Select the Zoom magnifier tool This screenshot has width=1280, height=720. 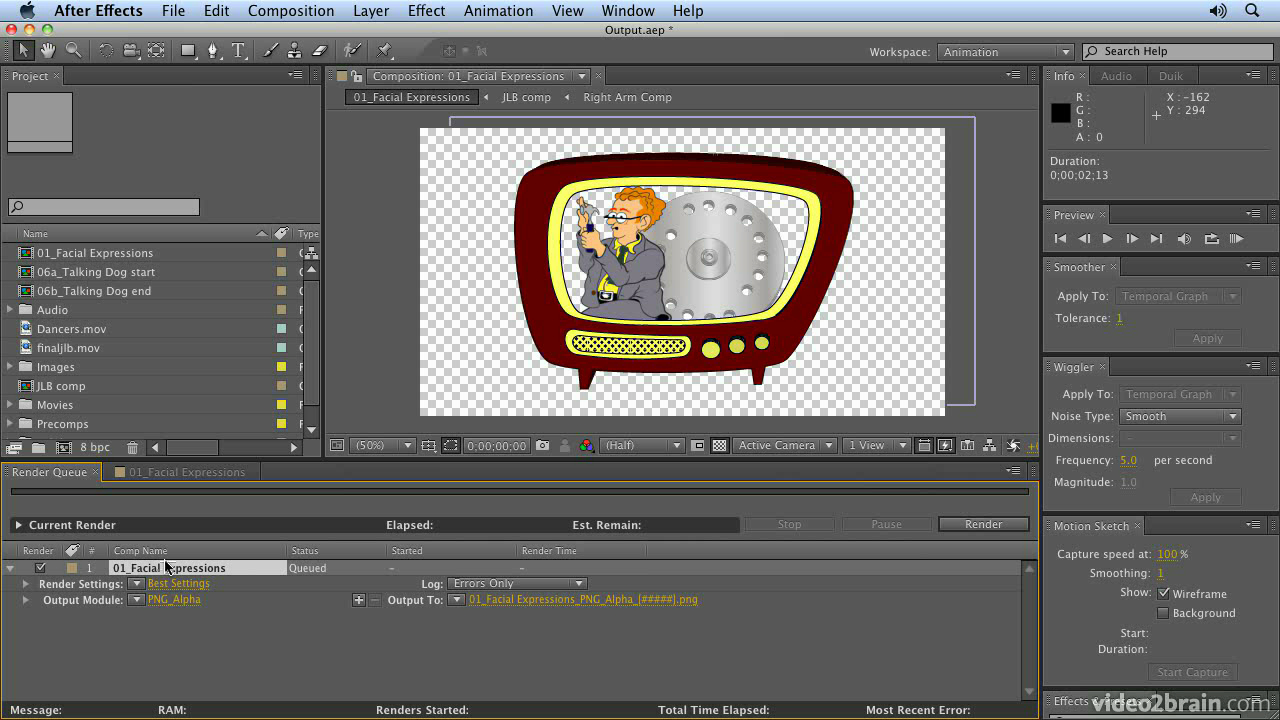[73, 50]
